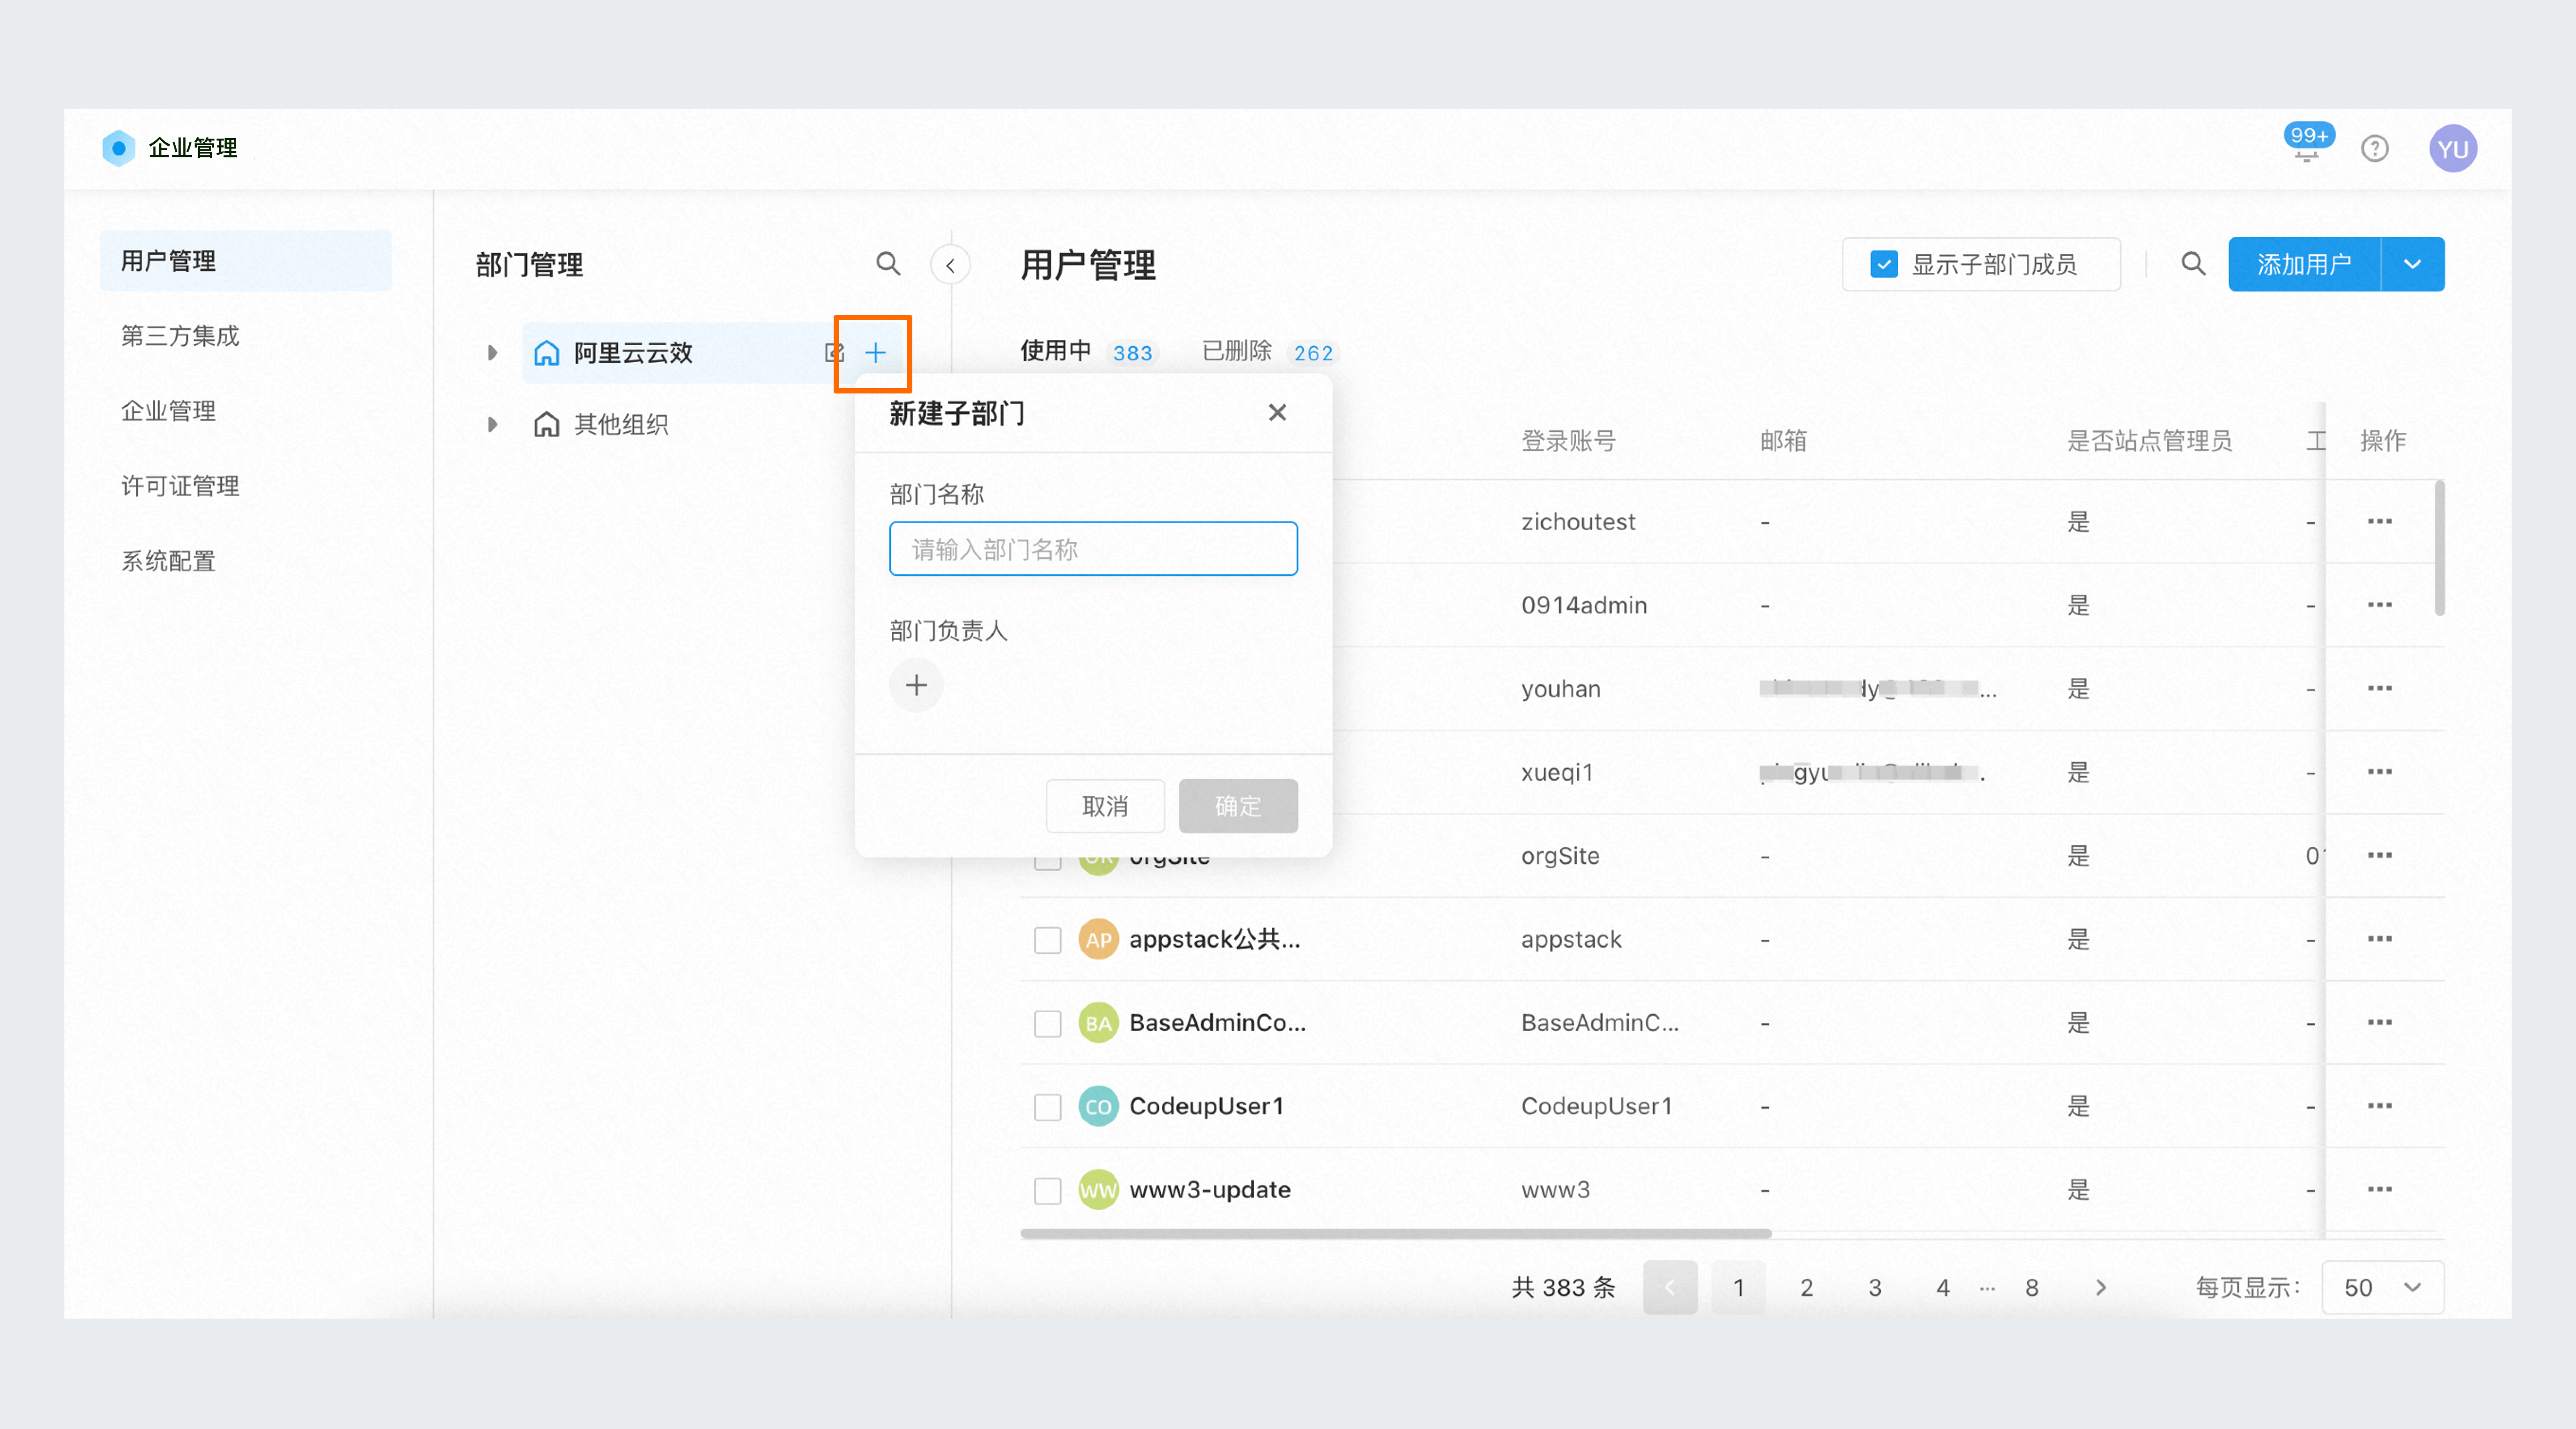Expand the 其他组织 tree node

[x=492, y=425]
